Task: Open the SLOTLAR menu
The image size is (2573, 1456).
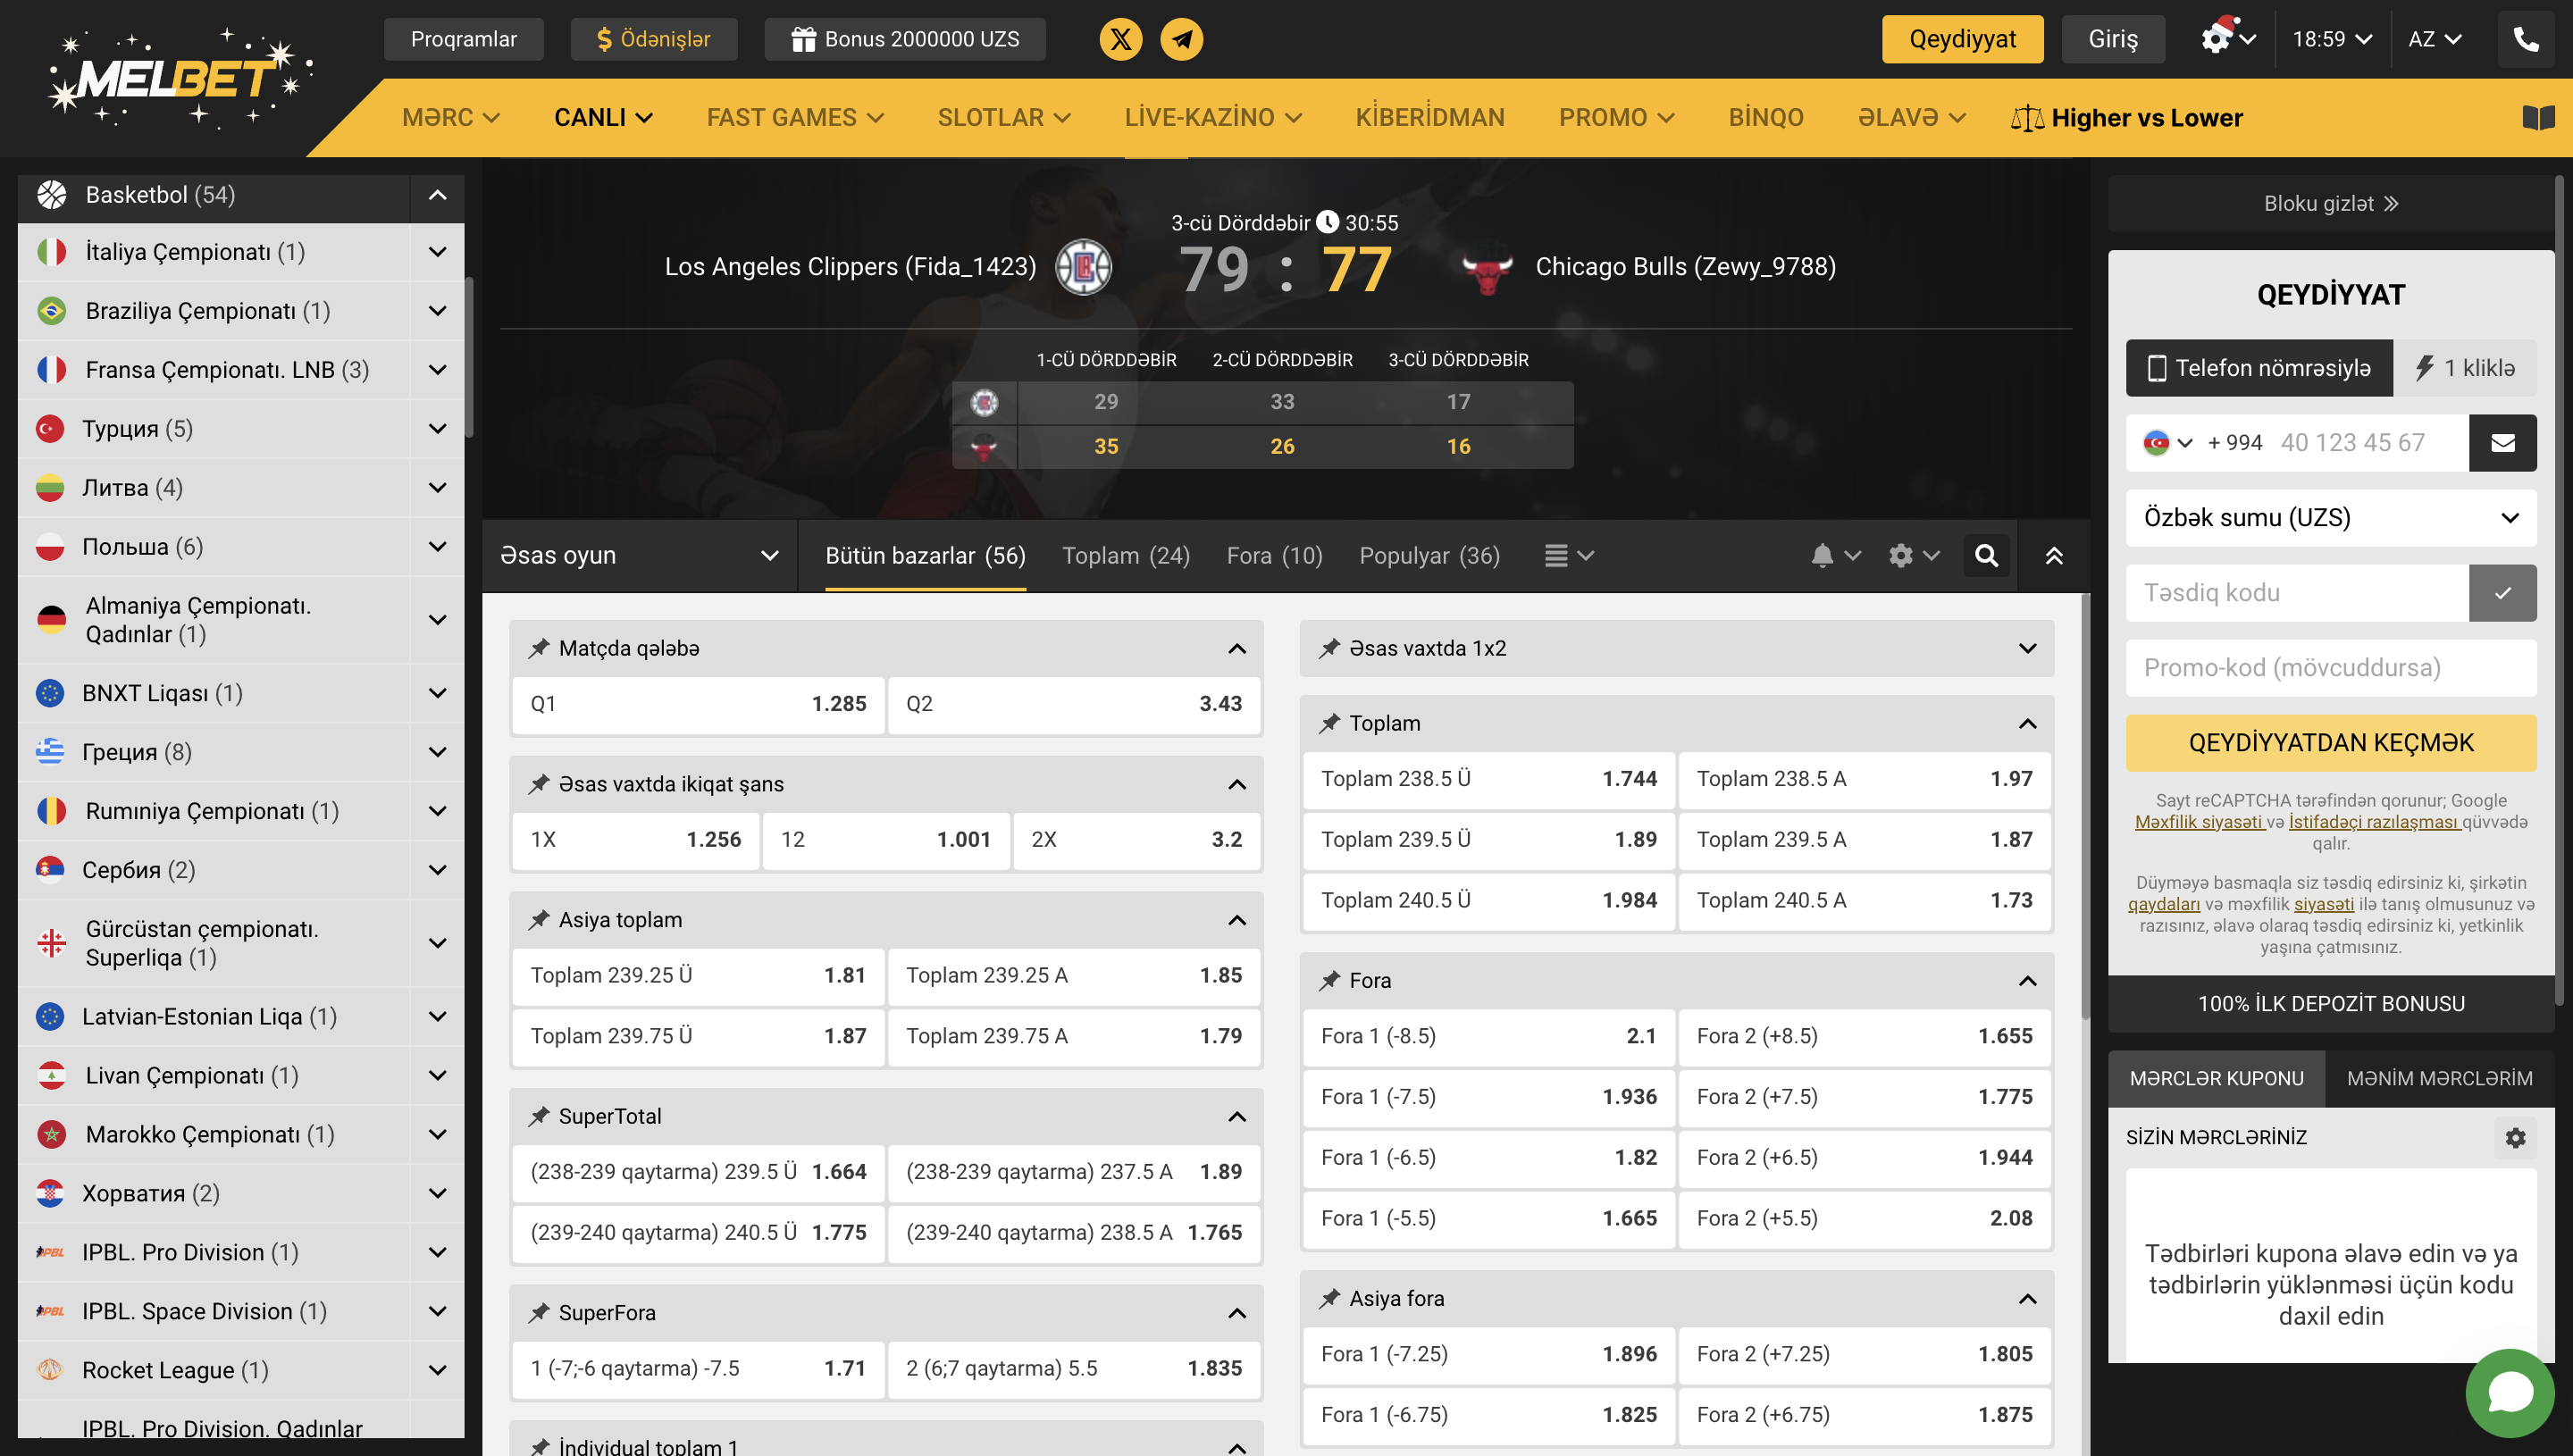Action: click(1004, 117)
